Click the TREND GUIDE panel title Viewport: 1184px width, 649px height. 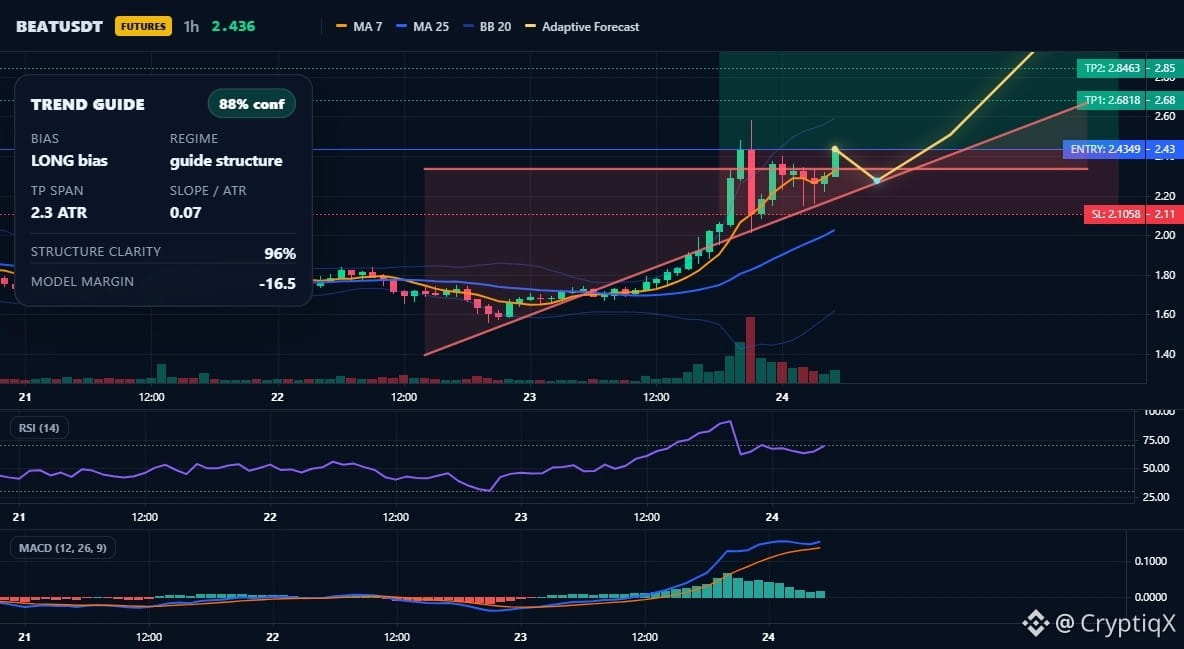tap(88, 104)
